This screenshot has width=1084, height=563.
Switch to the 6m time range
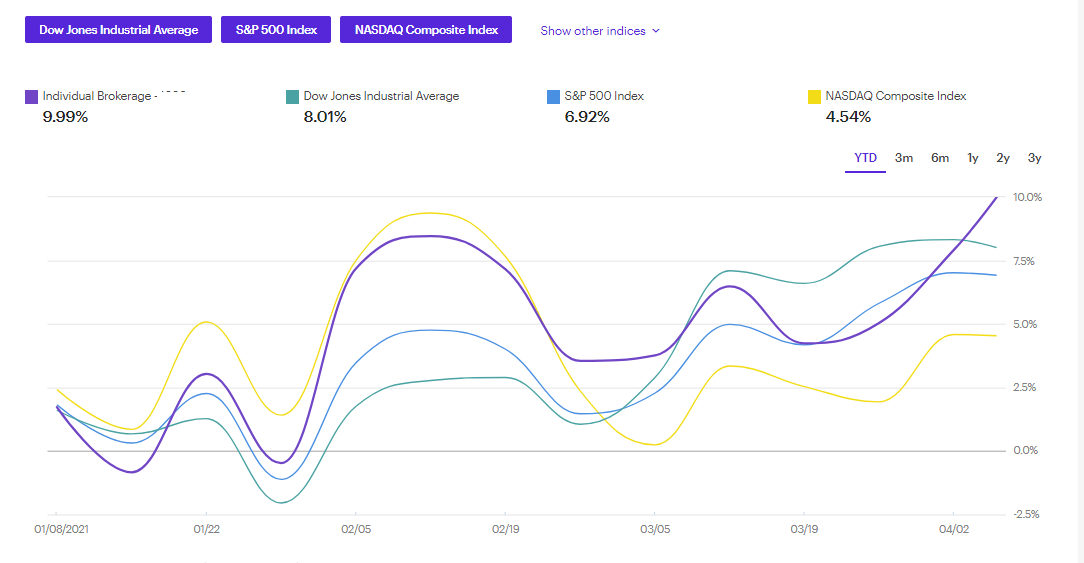pos(940,158)
